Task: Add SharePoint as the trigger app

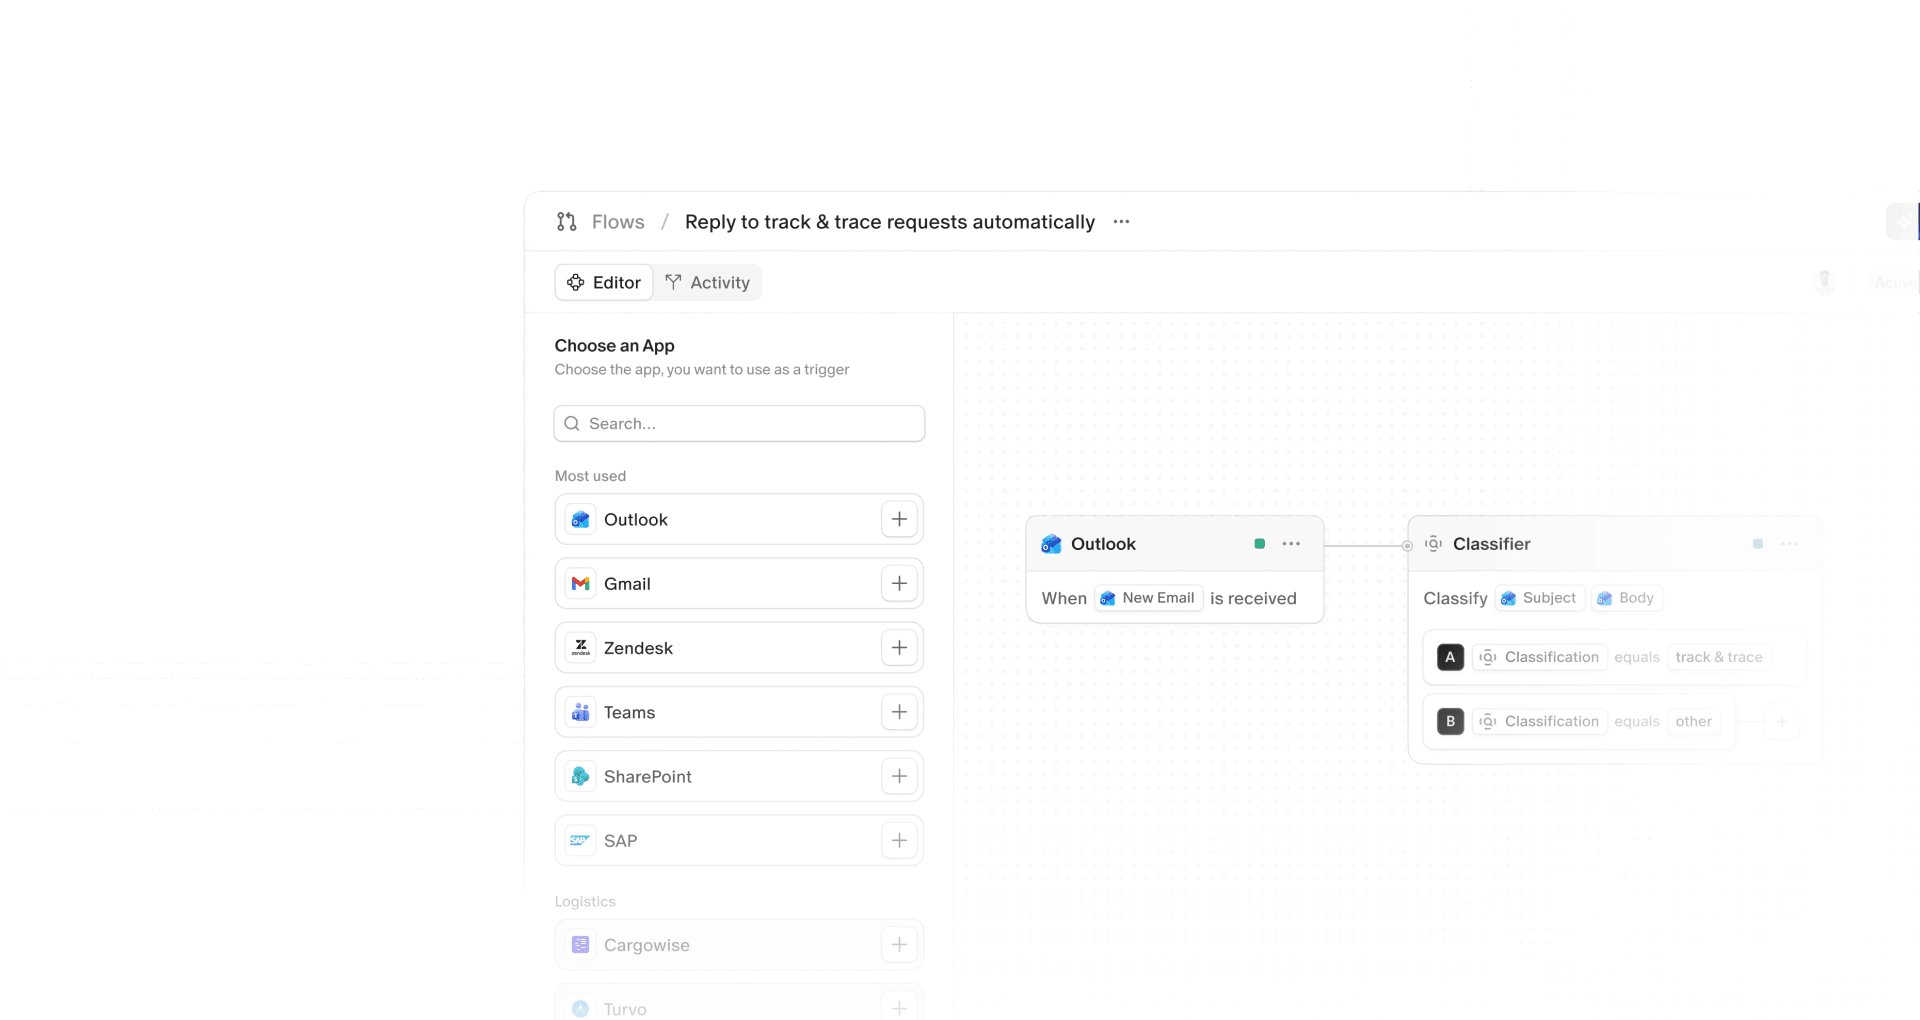Action: coord(899,777)
